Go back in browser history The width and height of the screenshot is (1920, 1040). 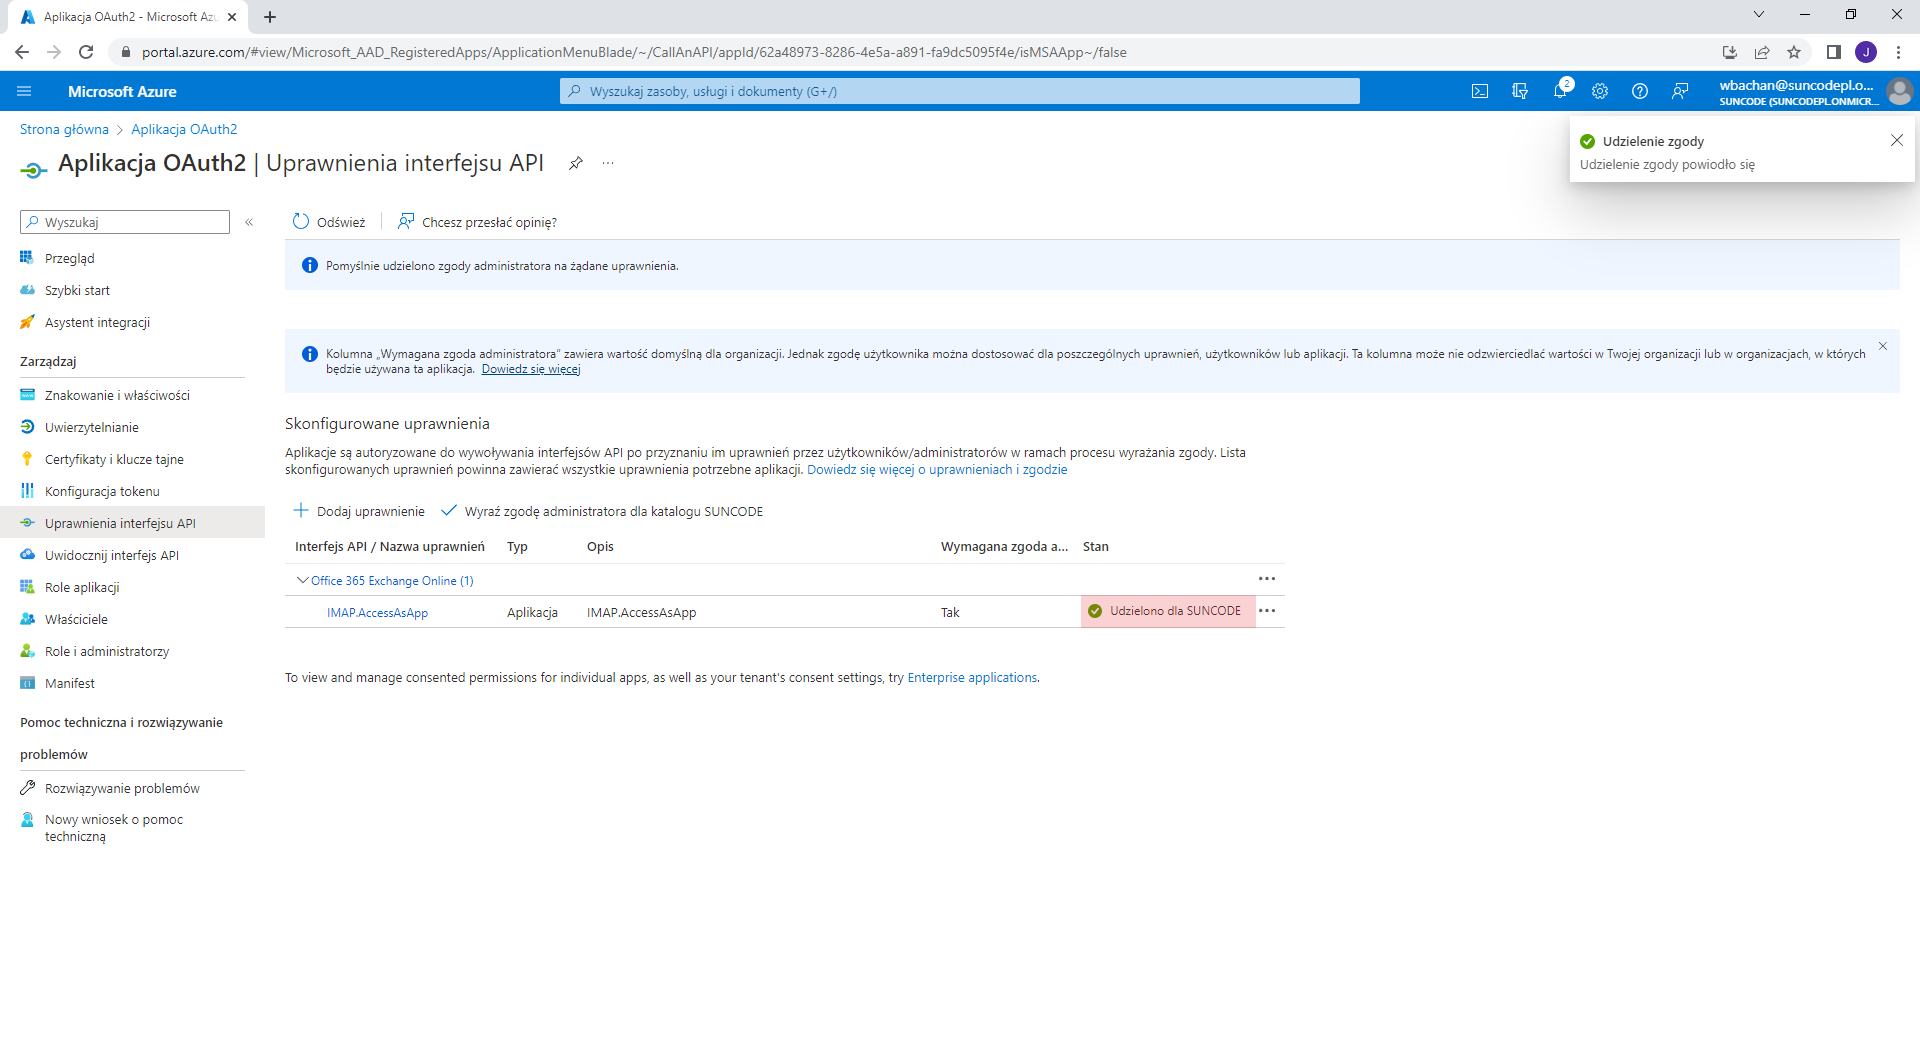(22, 52)
